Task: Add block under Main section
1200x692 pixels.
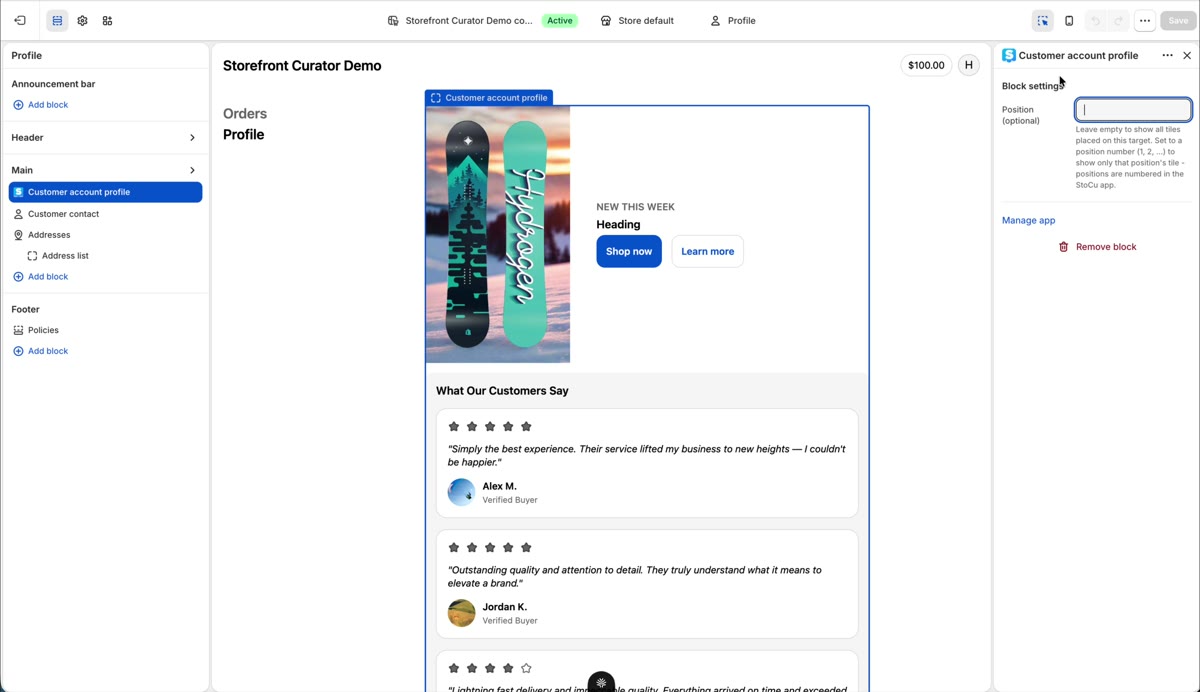Action: [x=40, y=277]
